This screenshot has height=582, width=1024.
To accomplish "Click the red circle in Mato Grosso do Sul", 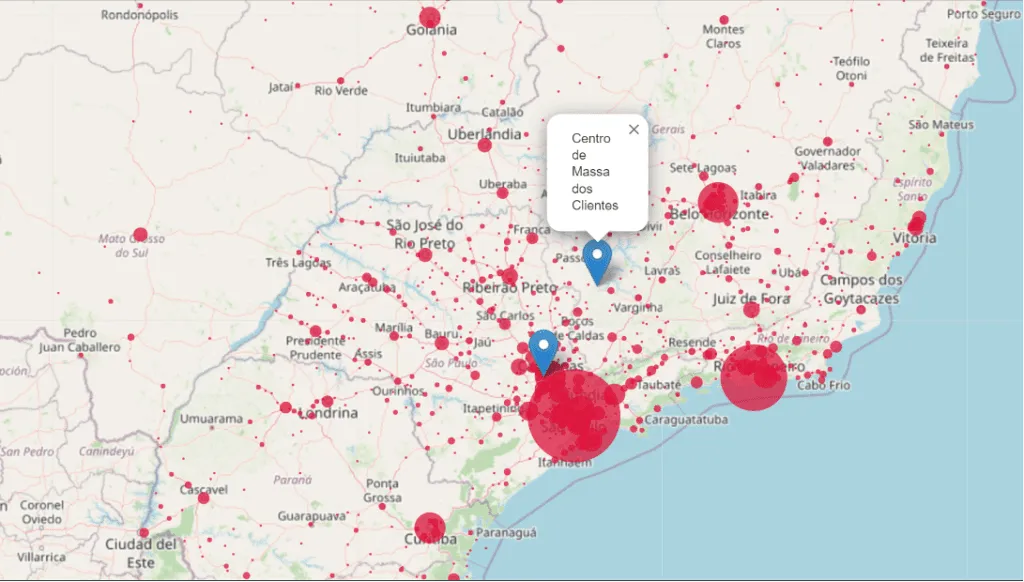I will click(140, 234).
